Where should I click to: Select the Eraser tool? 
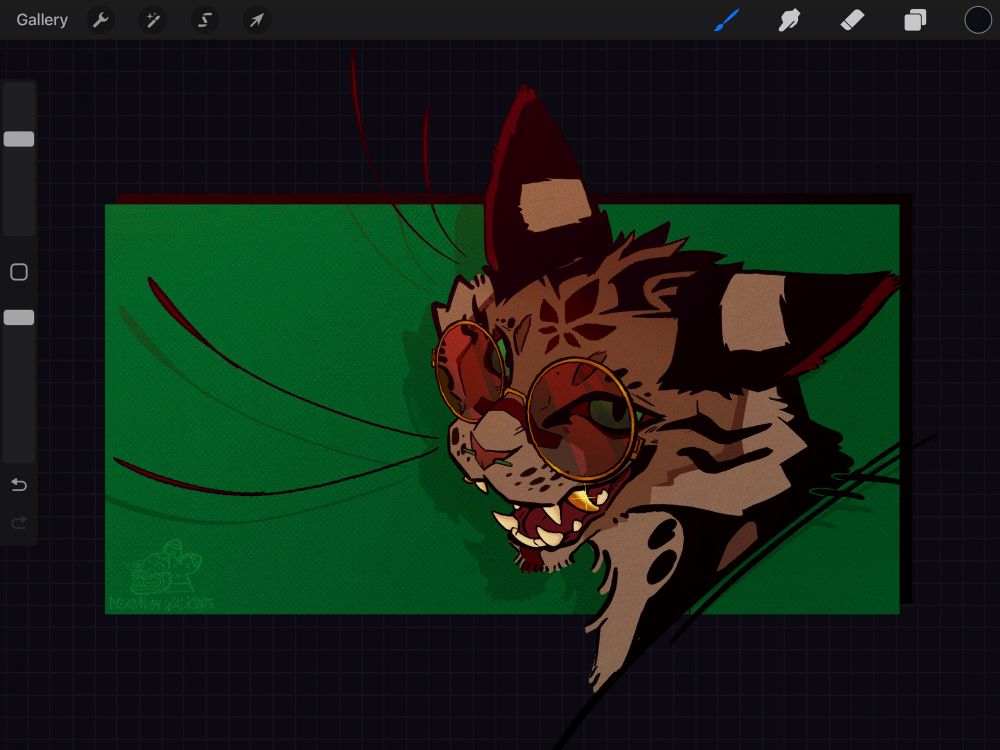click(x=852, y=20)
